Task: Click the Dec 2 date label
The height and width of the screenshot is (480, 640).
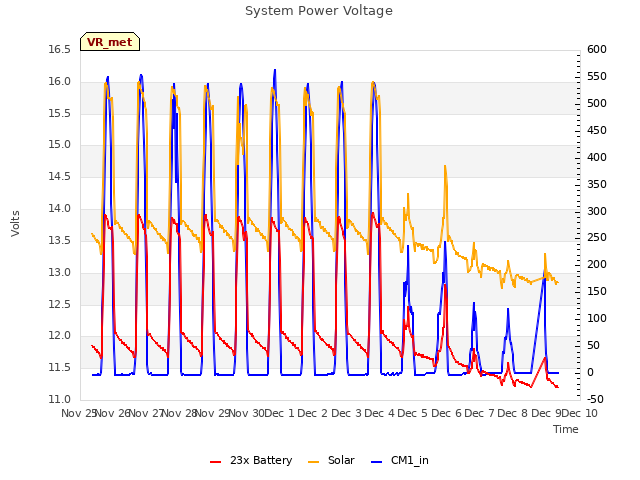Action: [x=312, y=414]
